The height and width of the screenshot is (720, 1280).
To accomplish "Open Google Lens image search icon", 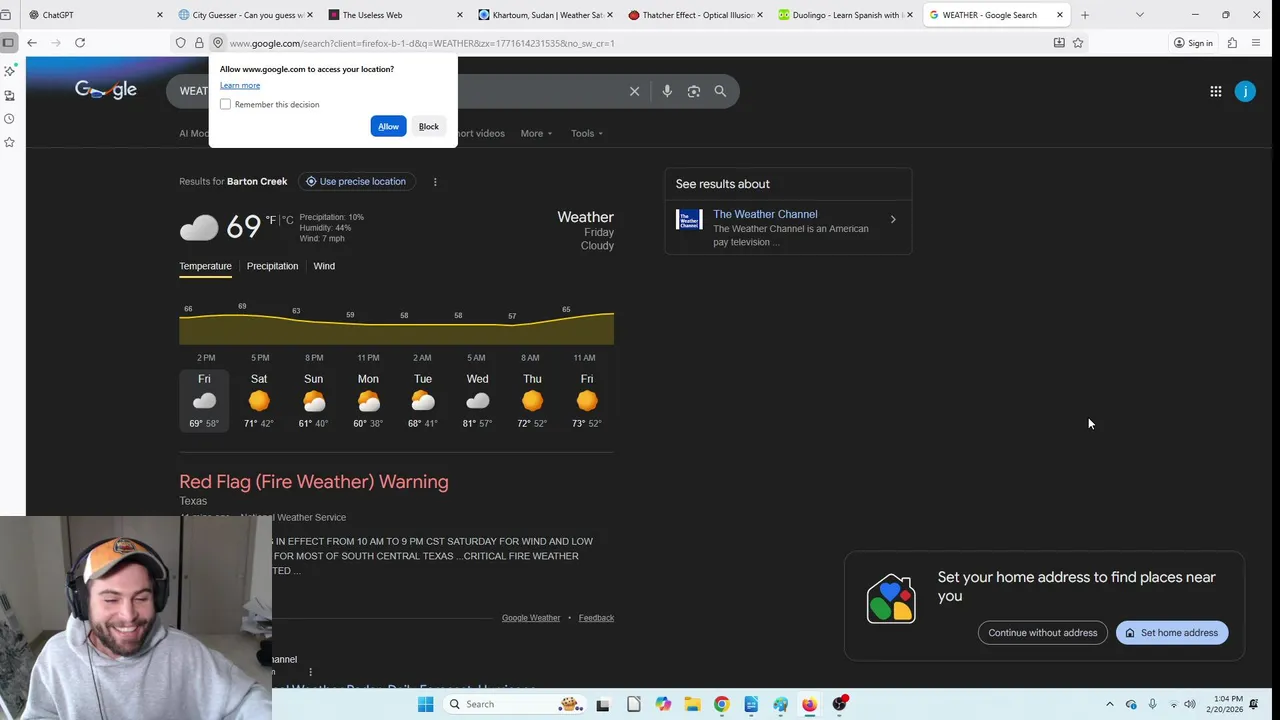I will [694, 91].
